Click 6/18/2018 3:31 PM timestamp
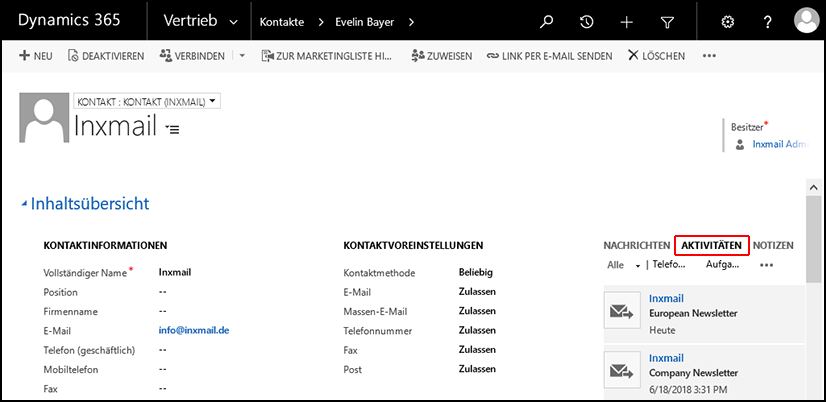 coord(689,389)
